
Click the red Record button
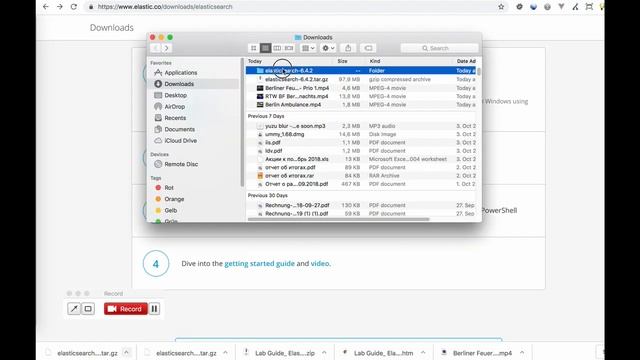(x=125, y=309)
